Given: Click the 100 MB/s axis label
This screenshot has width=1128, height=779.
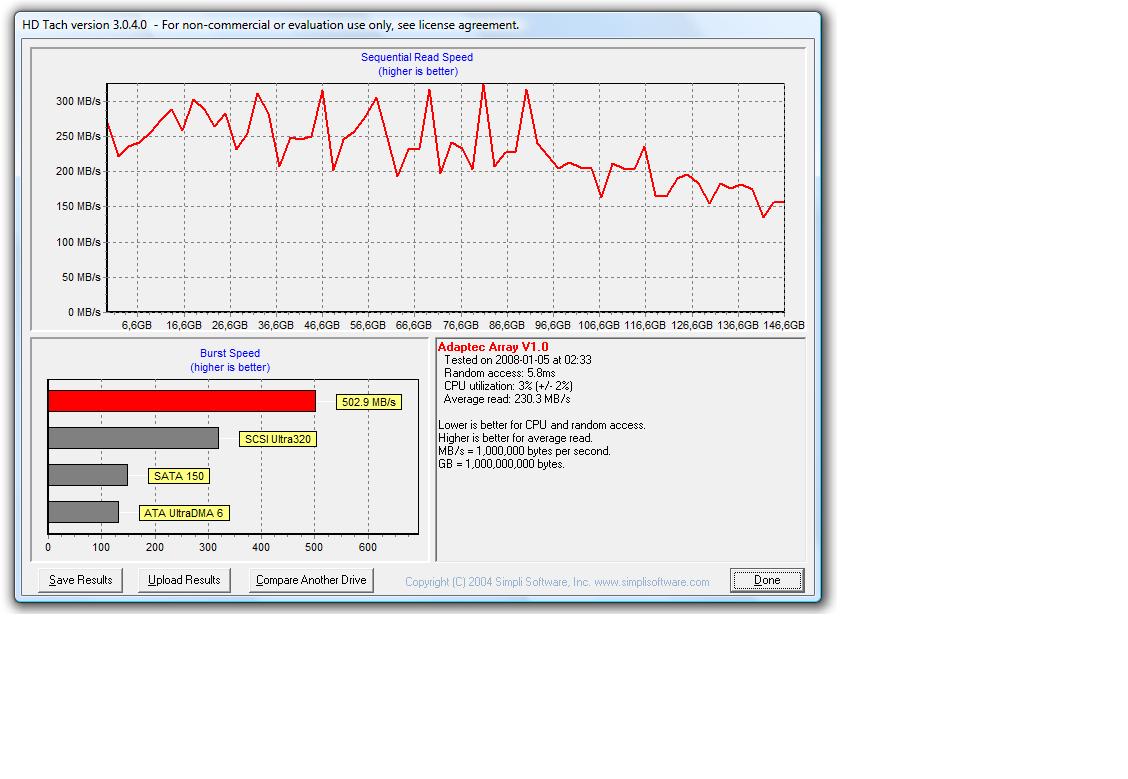Looking at the screenshot, I should pyautogui.click(x=78, y=242).
